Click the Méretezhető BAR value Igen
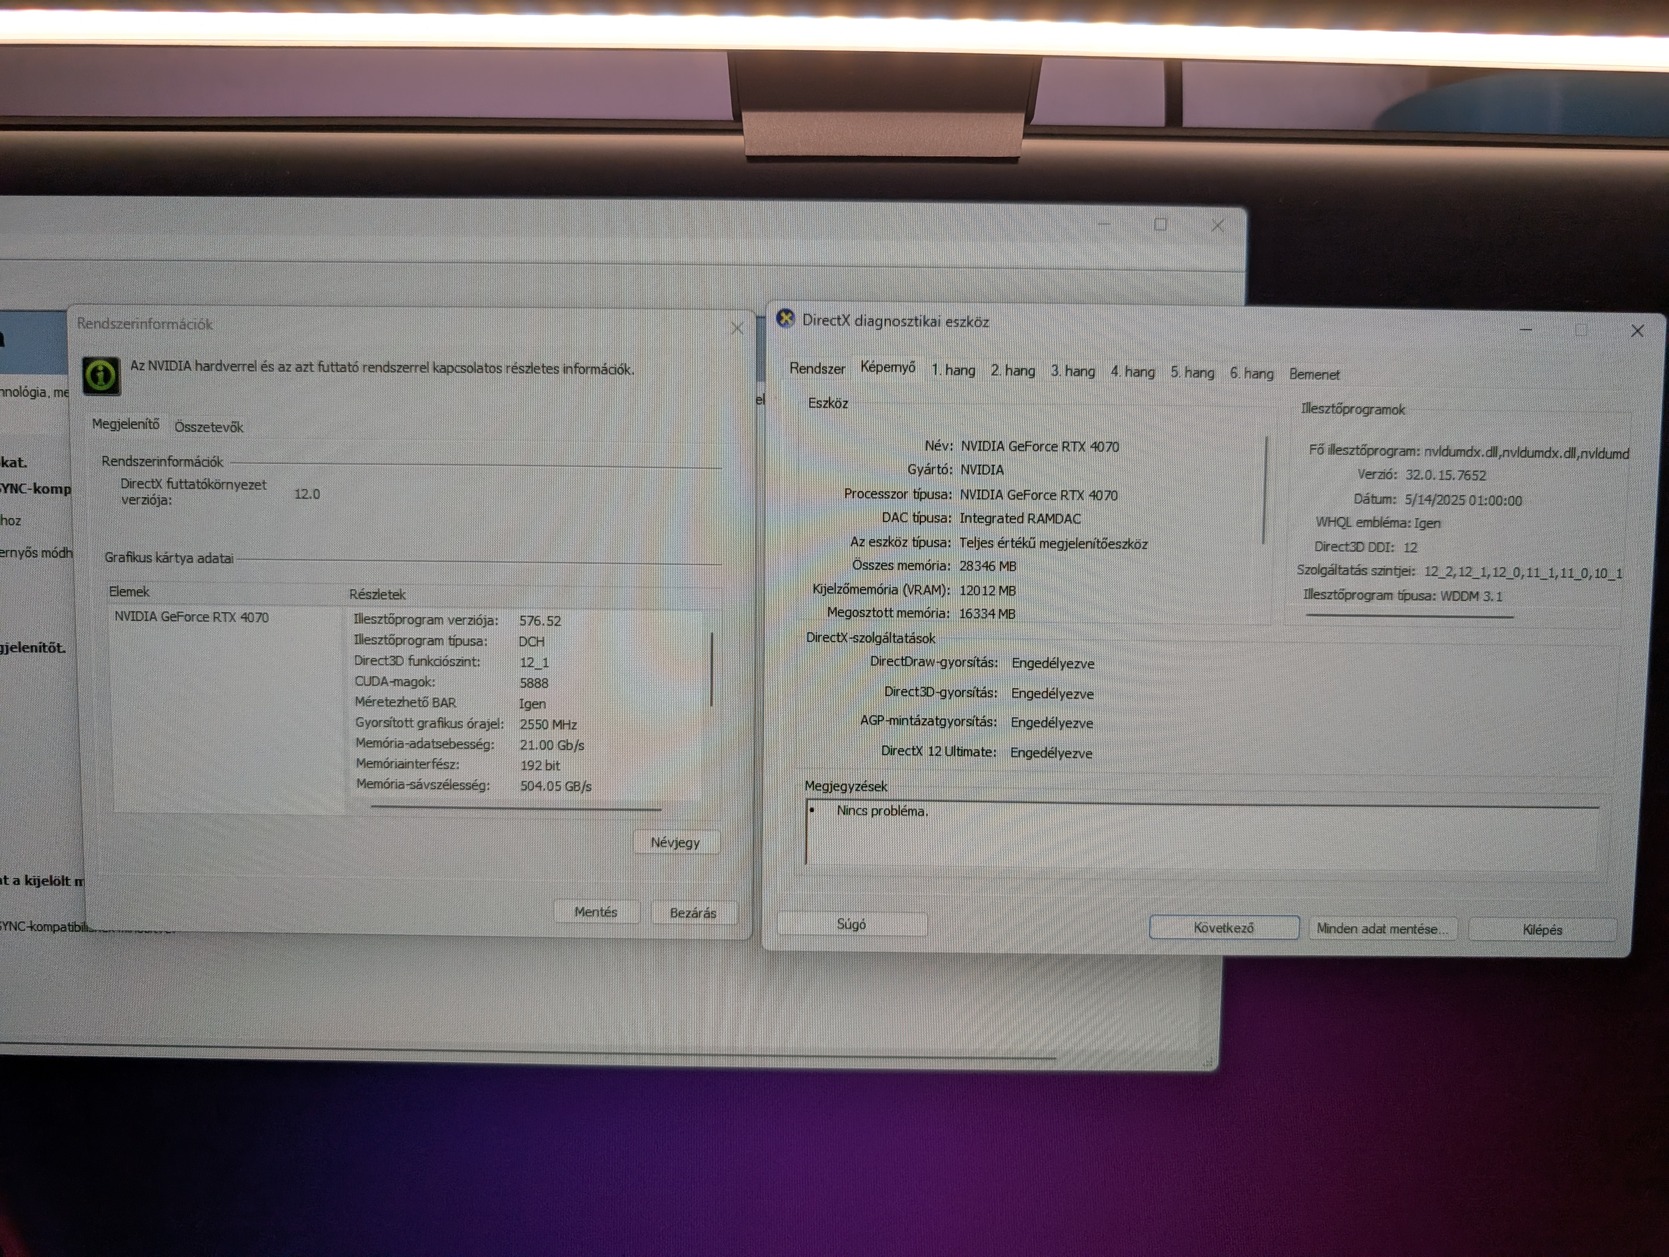This screenshot has height=1257, width=1669. pos(532,703)
